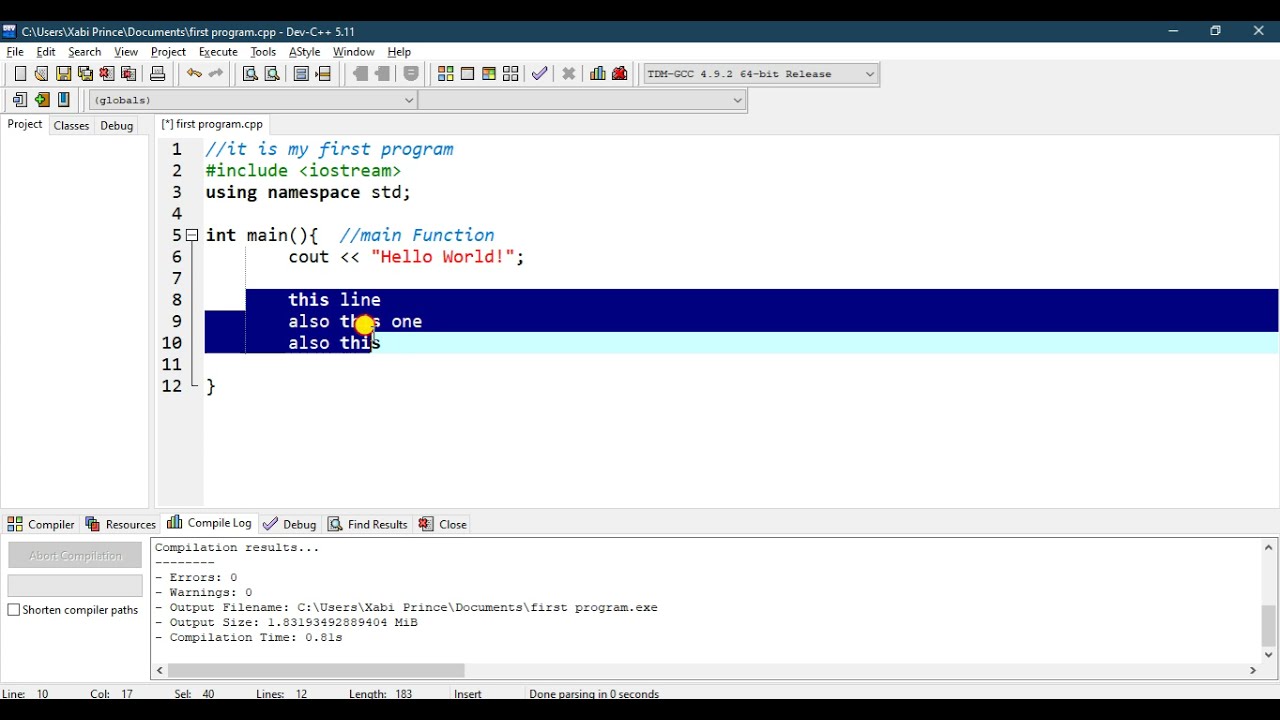Viewport: 1280px width, 720px height.
Task: Click the Run window icon
Action: pyautogui.click(x=467, y=73)
